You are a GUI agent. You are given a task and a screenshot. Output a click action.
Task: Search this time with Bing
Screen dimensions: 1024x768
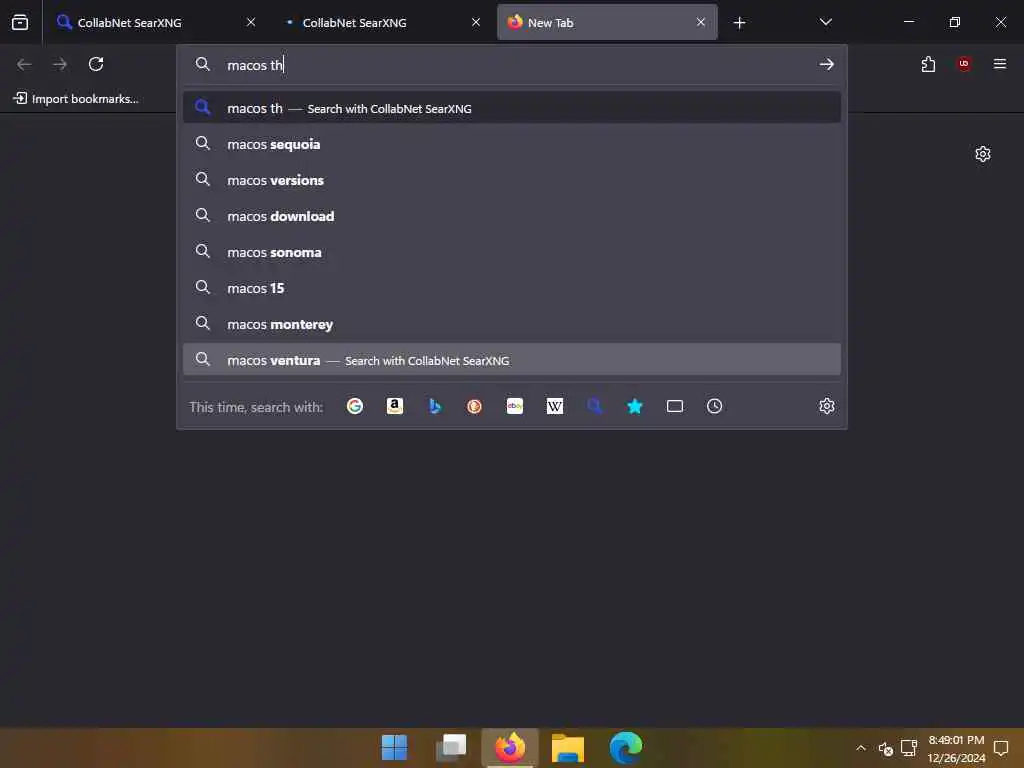click(x=435, y=406)
